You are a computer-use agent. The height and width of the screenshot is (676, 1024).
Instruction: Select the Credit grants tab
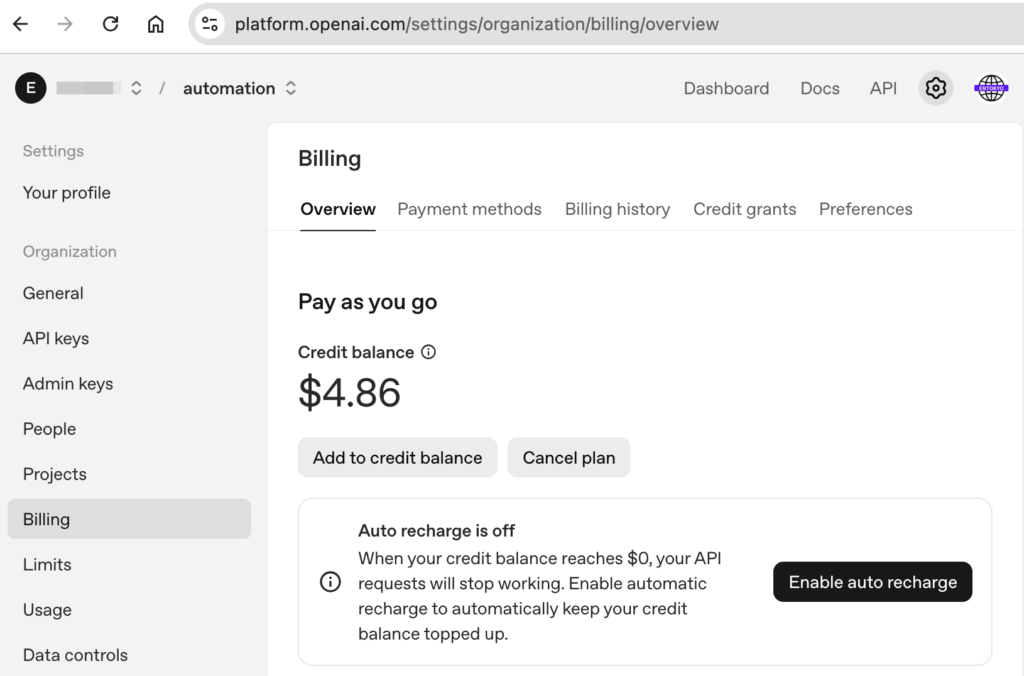pyautogui.click(x=744, y=209)
